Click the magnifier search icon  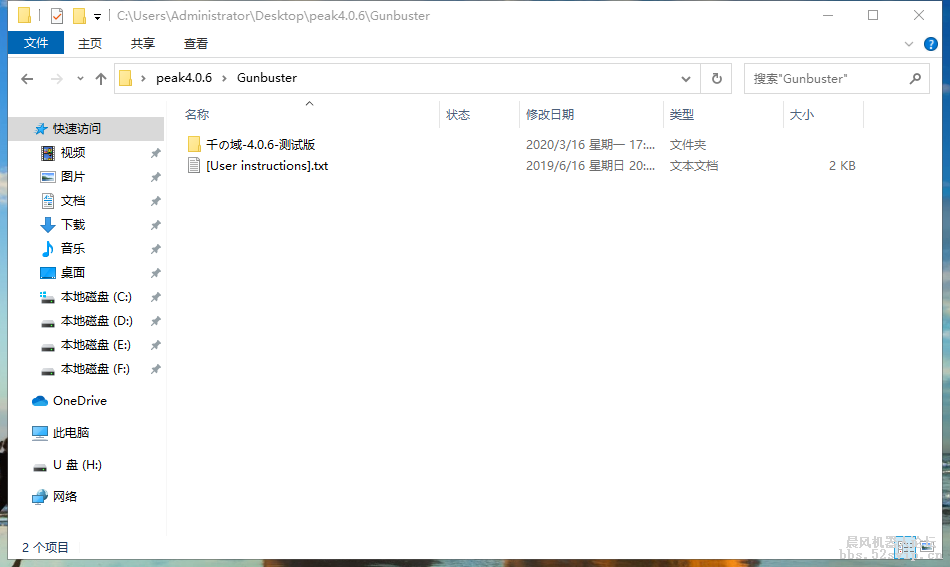point(915,79)
